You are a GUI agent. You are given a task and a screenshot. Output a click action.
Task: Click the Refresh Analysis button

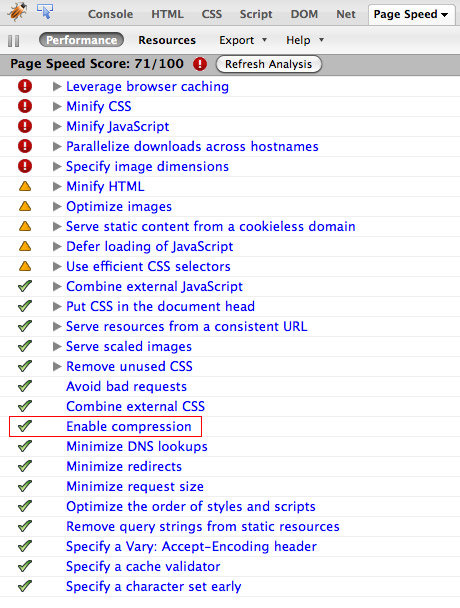pos(268,64)
